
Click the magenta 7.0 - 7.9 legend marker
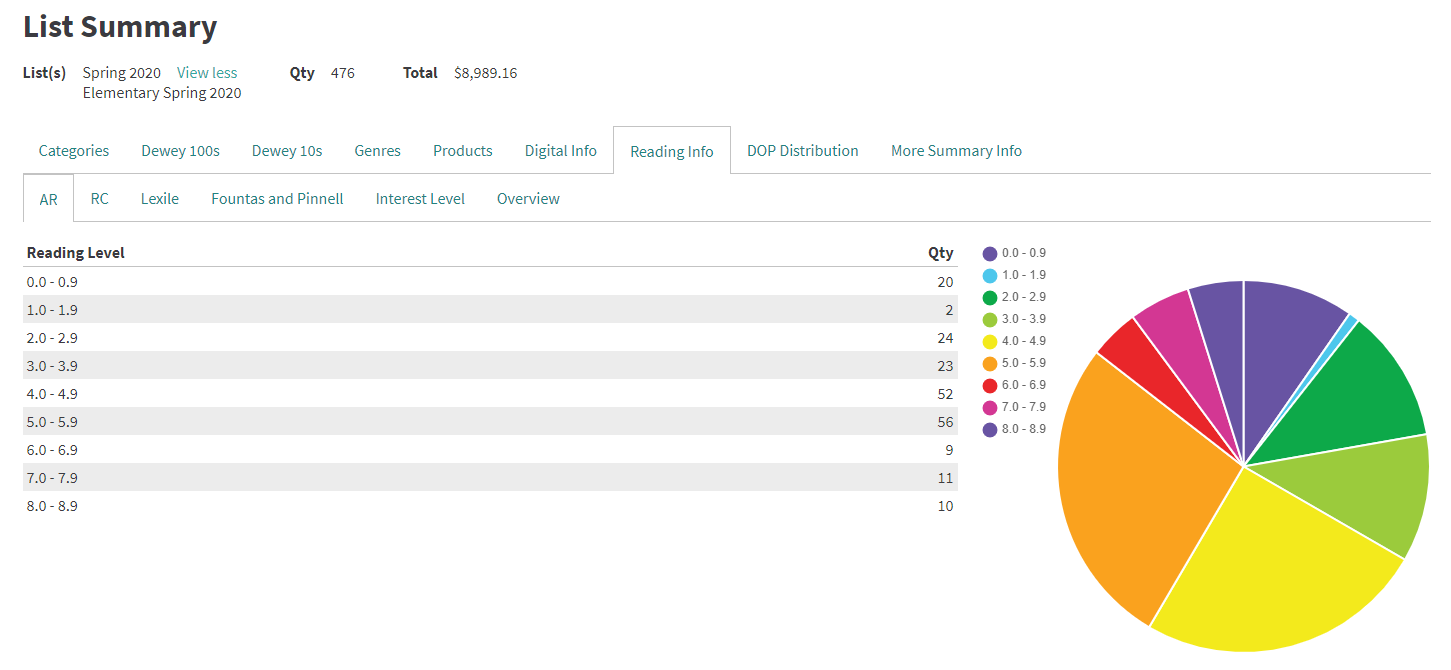tap(990, 406)
